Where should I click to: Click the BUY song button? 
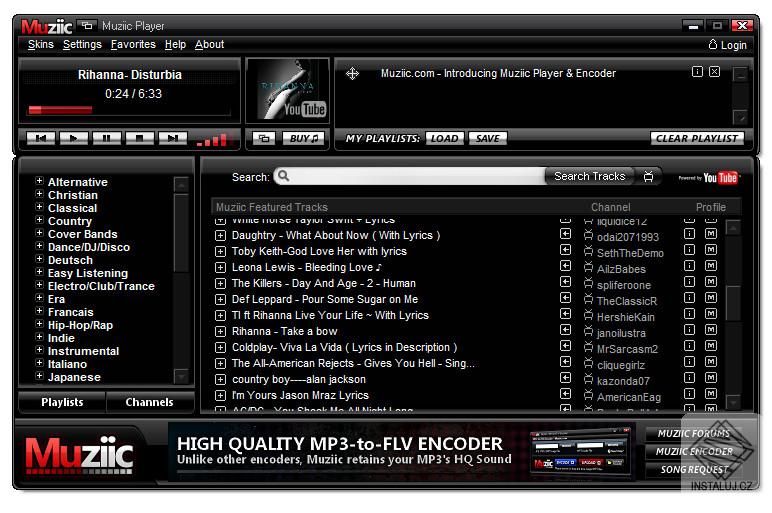point(303,138)
